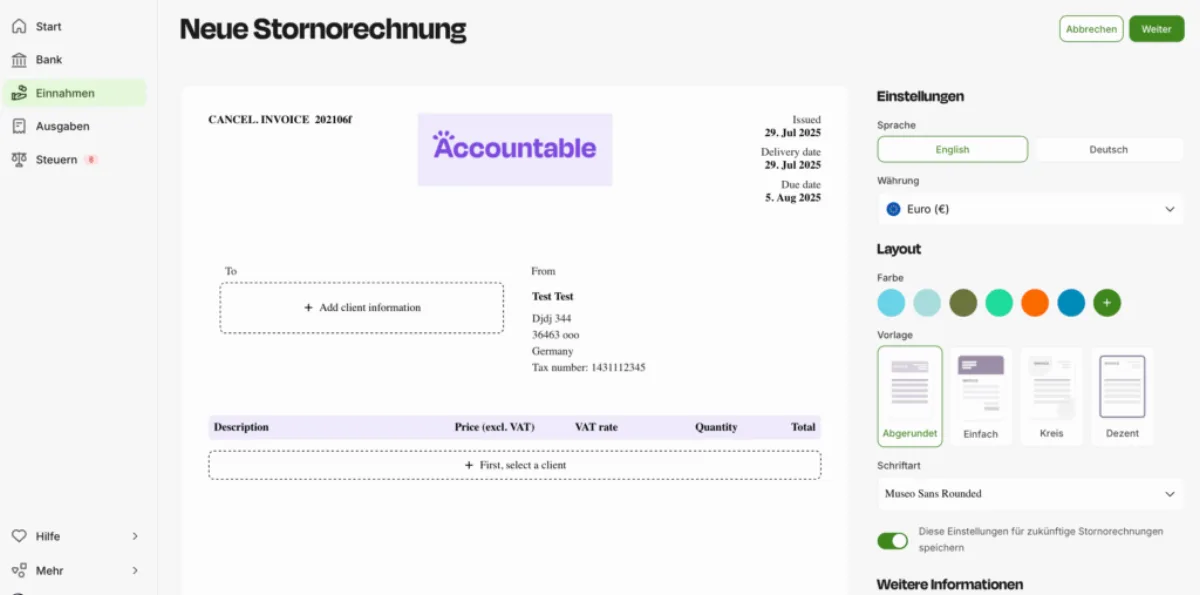Screen dimensions: 1200x595
Task: Pick the dark blue color swatch
Action: (x=1071, y=302)
